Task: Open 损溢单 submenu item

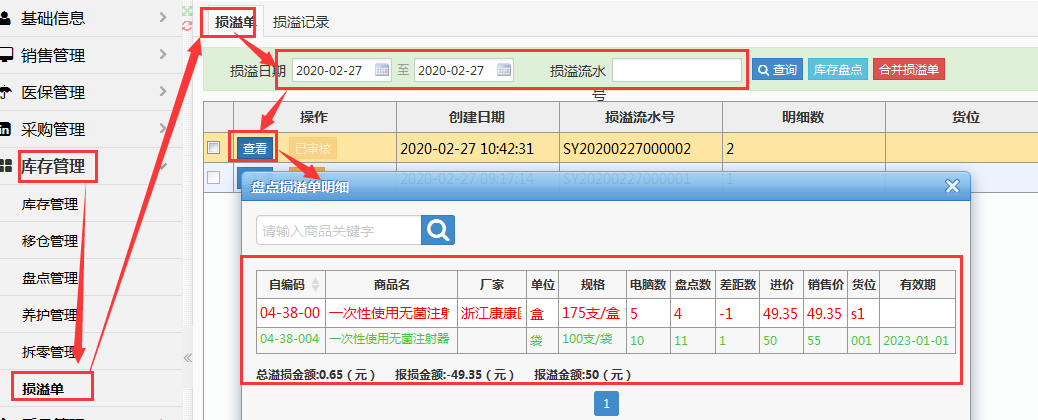Action: [43, 388]
